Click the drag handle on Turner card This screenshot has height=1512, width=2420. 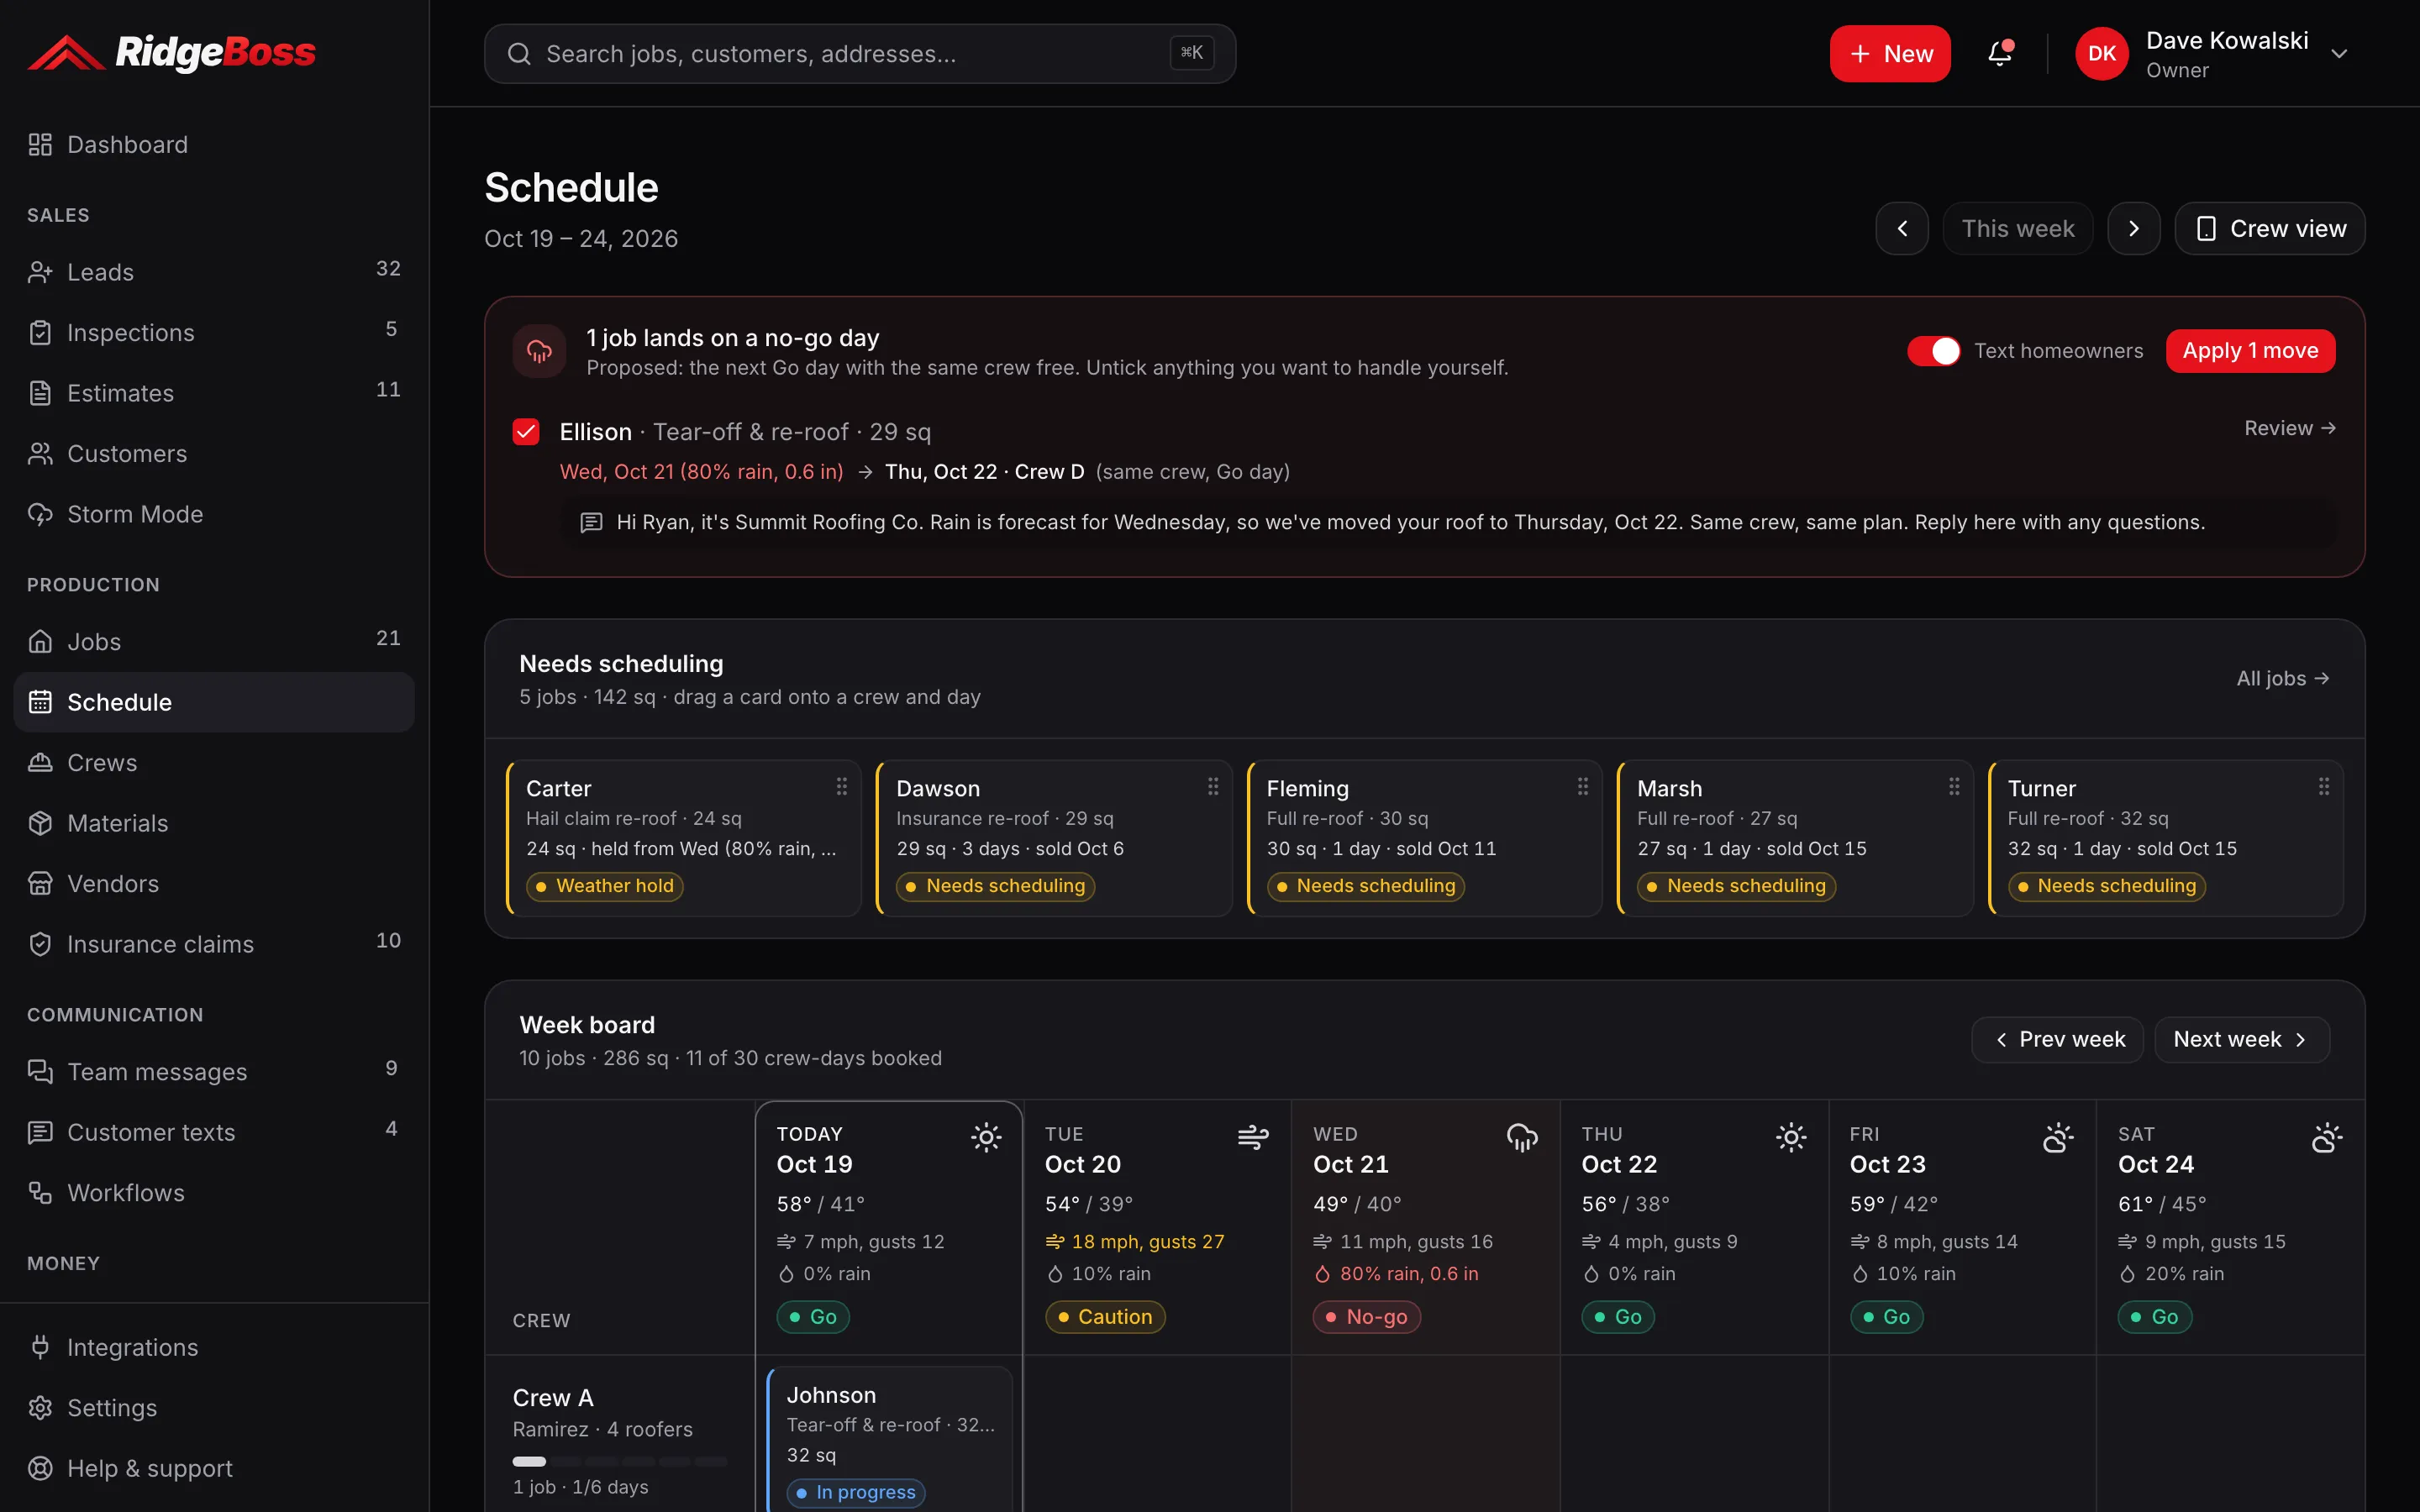2324,787
